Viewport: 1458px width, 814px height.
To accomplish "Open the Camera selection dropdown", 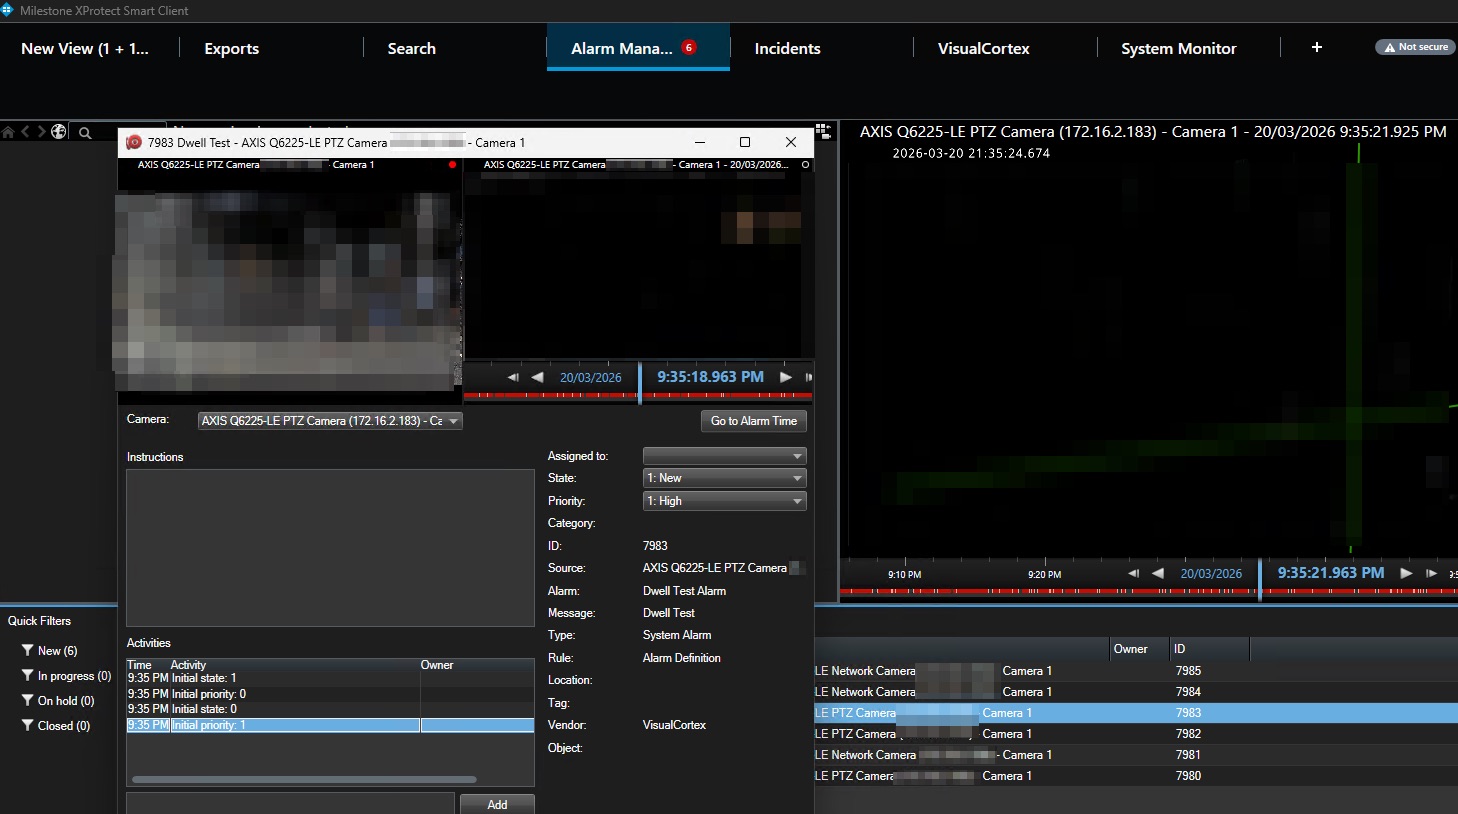I will (330, 421).
